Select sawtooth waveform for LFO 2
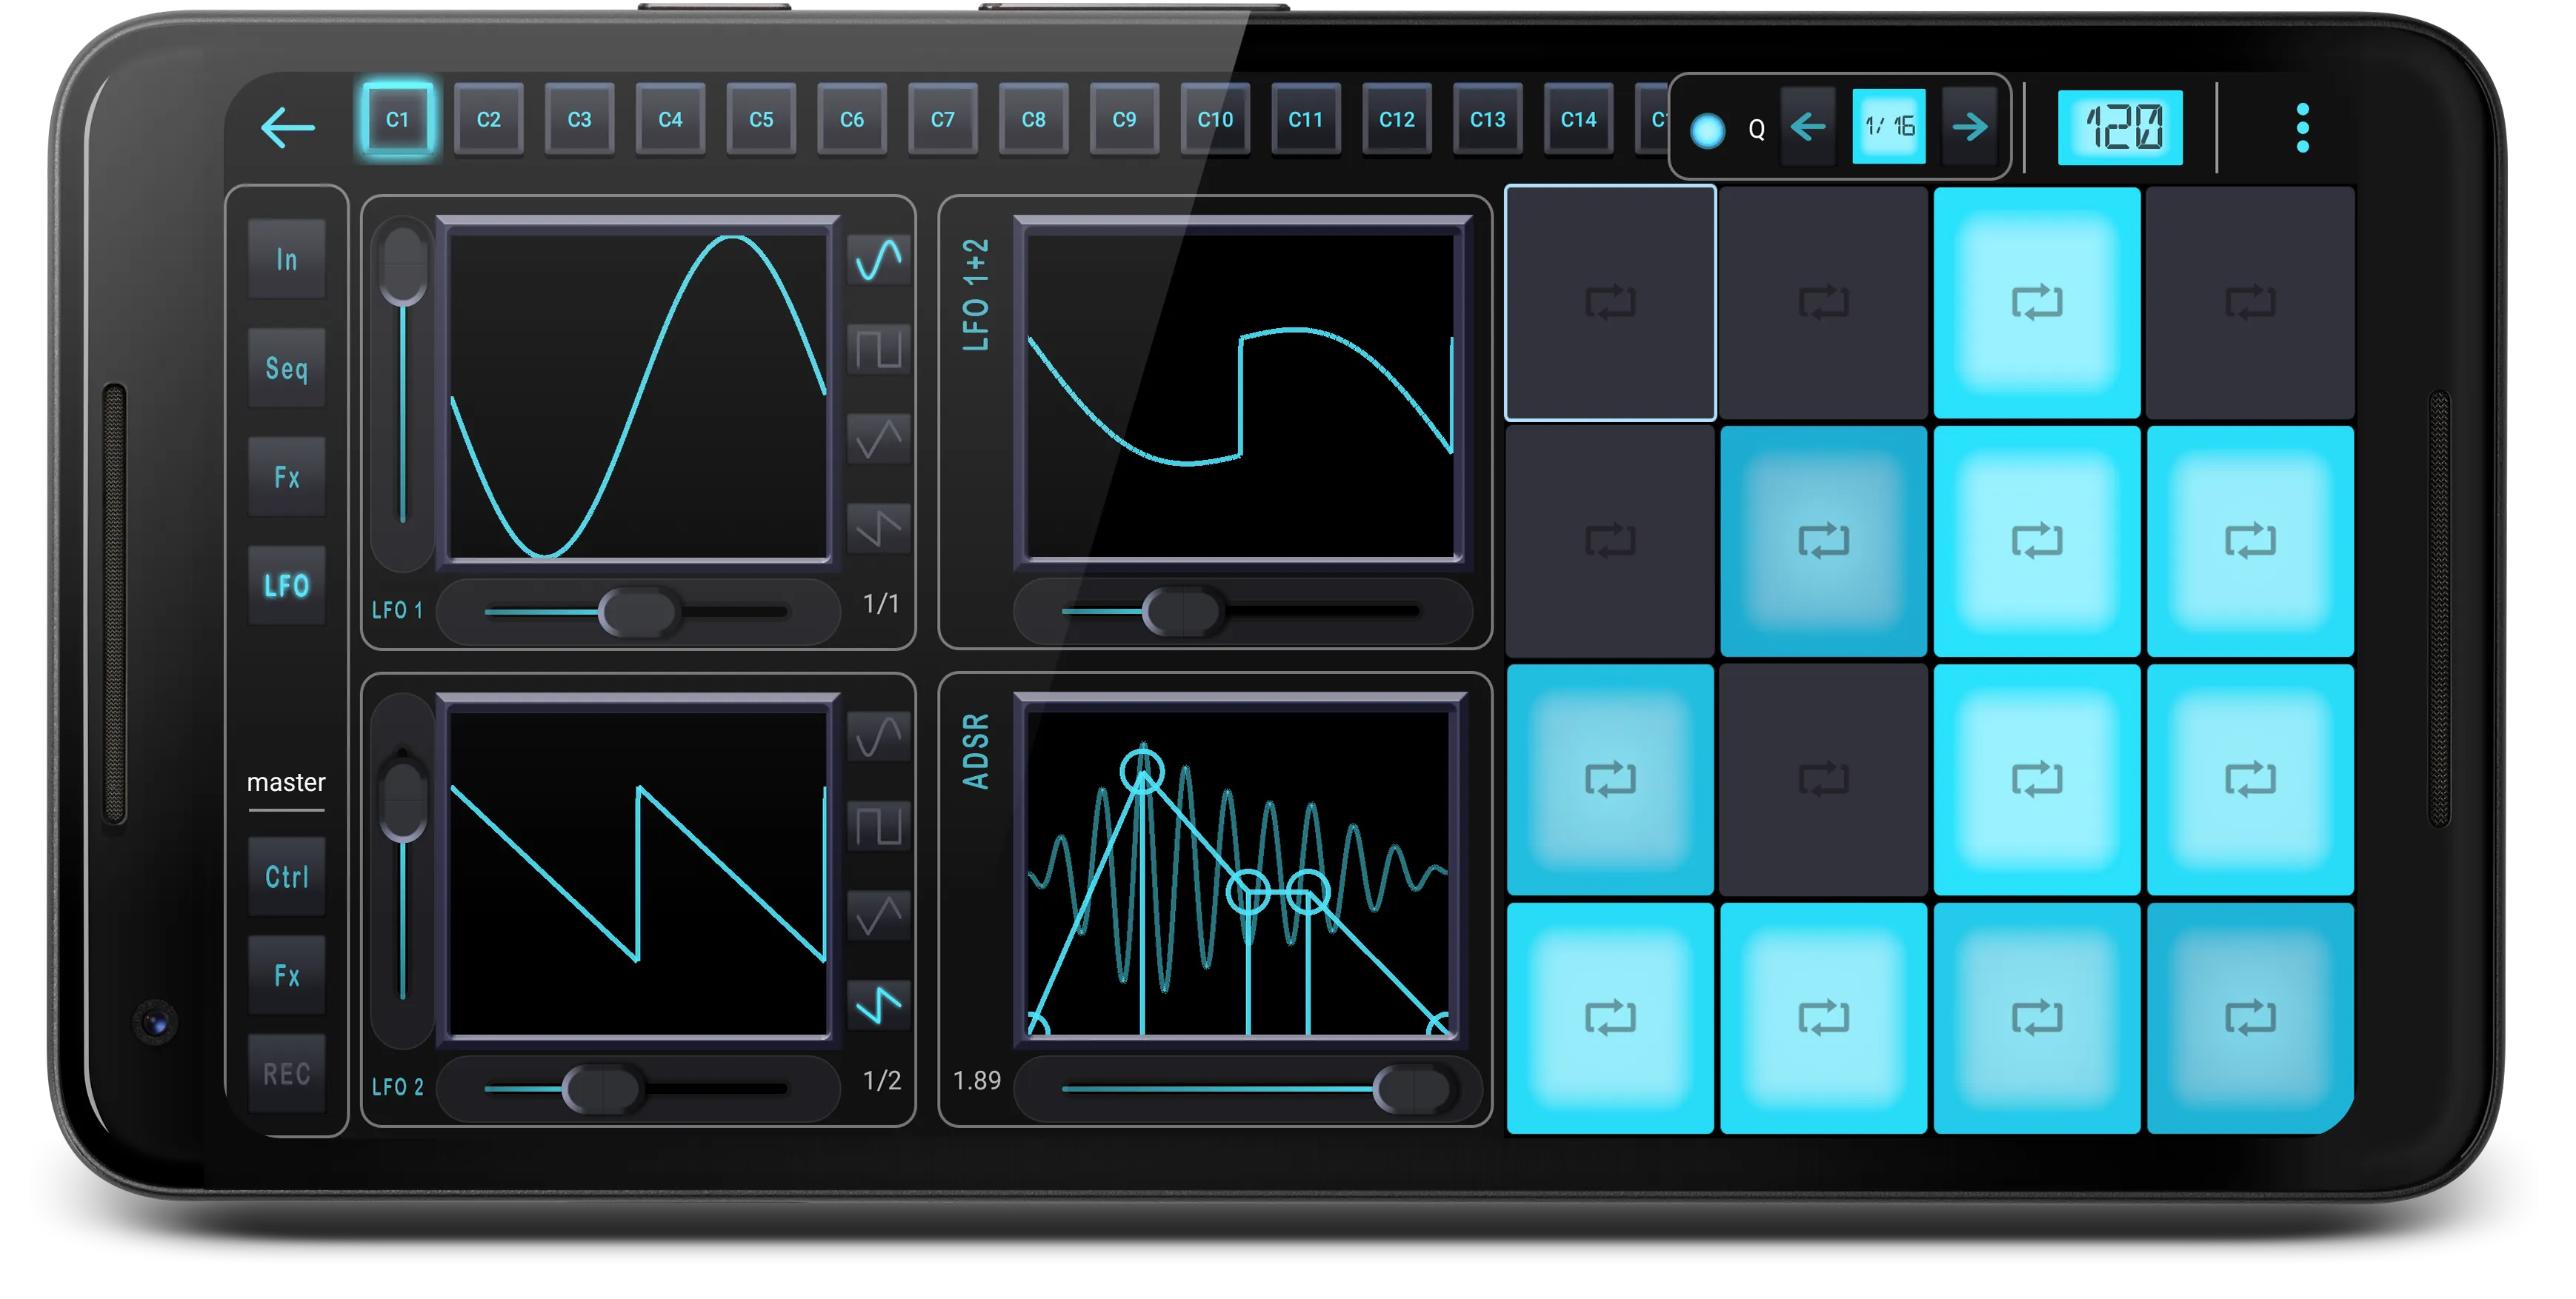Viewport: 2576px width, 1299px height. 878,1004
